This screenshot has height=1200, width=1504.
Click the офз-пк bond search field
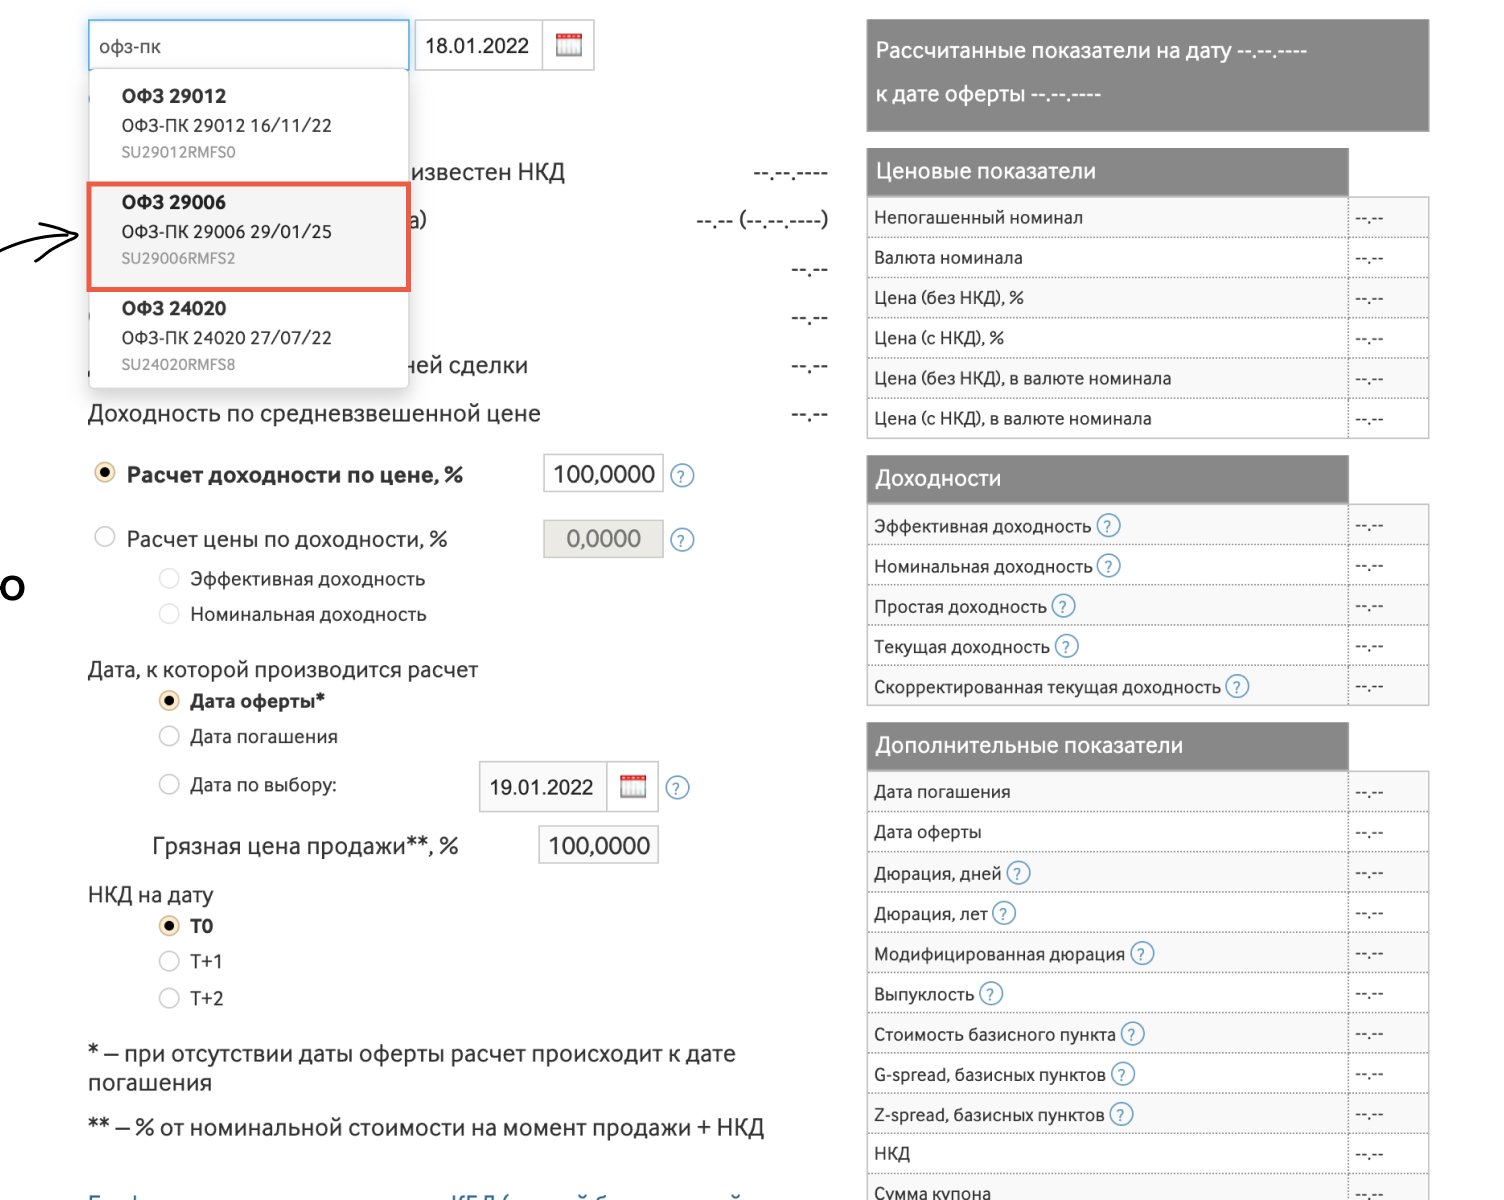pos(249,46)
